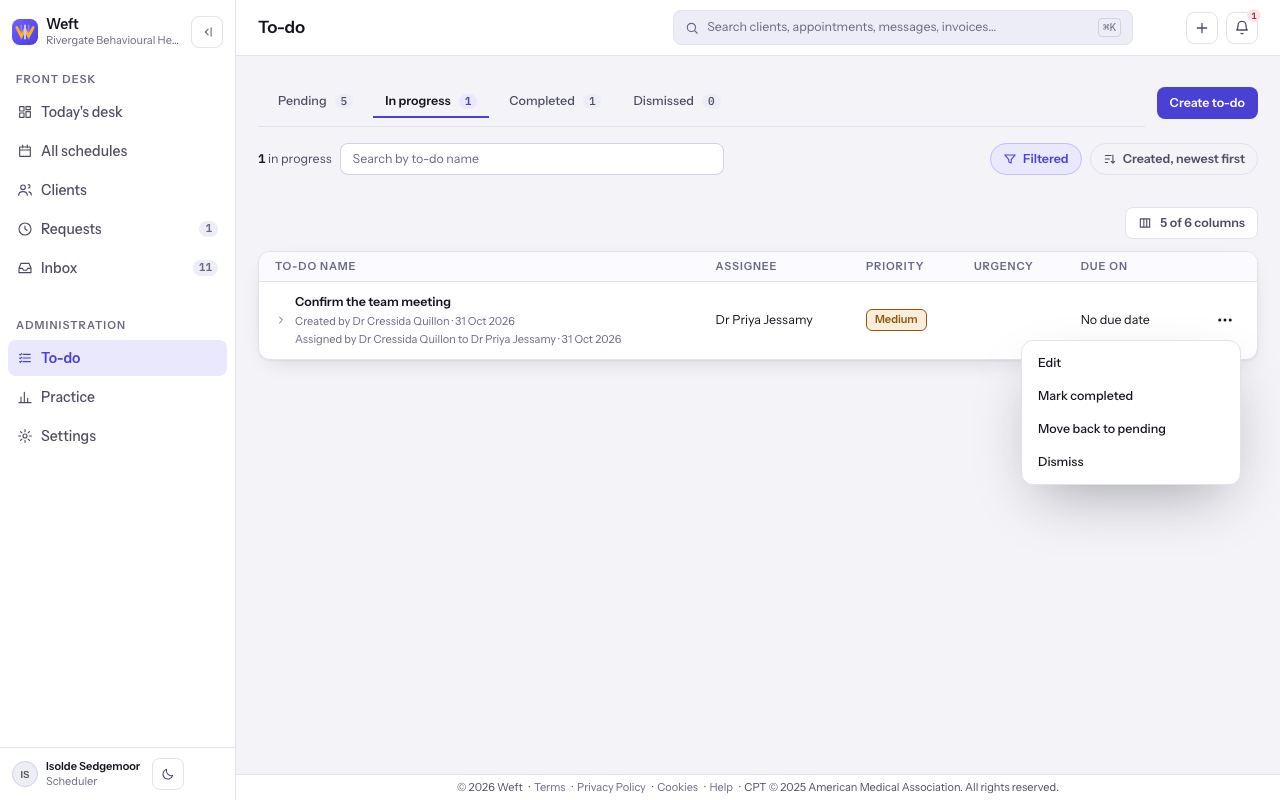Image resolution: width=1280 pixels, height=800 pixels.
Task: Click the Isolde Sedgemoor user profile
Action: click(77, 774)
